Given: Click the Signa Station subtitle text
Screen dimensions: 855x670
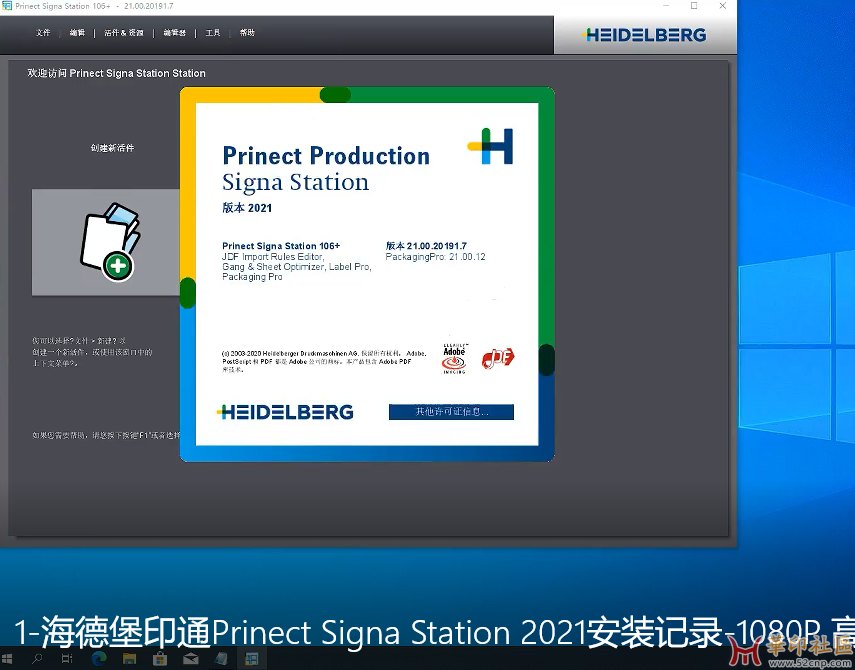Looking at the screenshot, I should tap(296, 183).
